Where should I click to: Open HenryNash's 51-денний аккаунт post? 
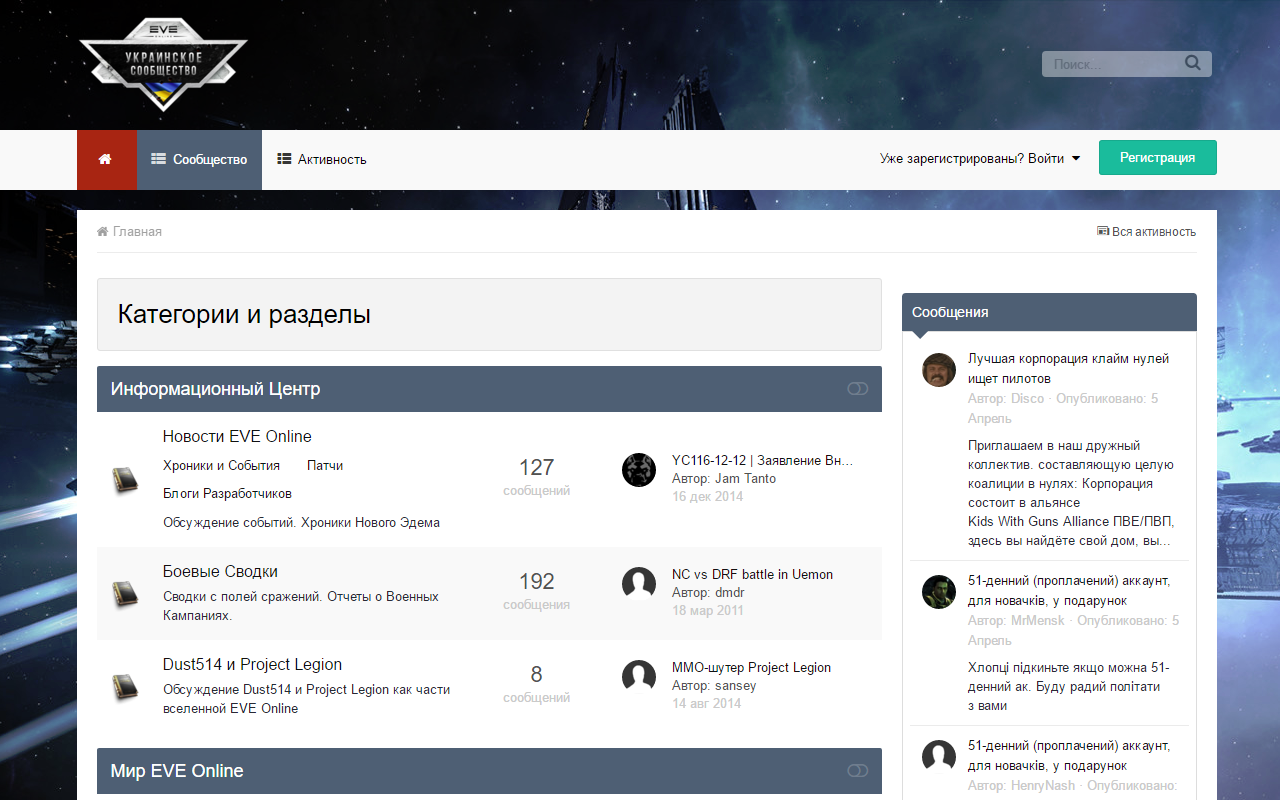click(x=1069, y=756)
